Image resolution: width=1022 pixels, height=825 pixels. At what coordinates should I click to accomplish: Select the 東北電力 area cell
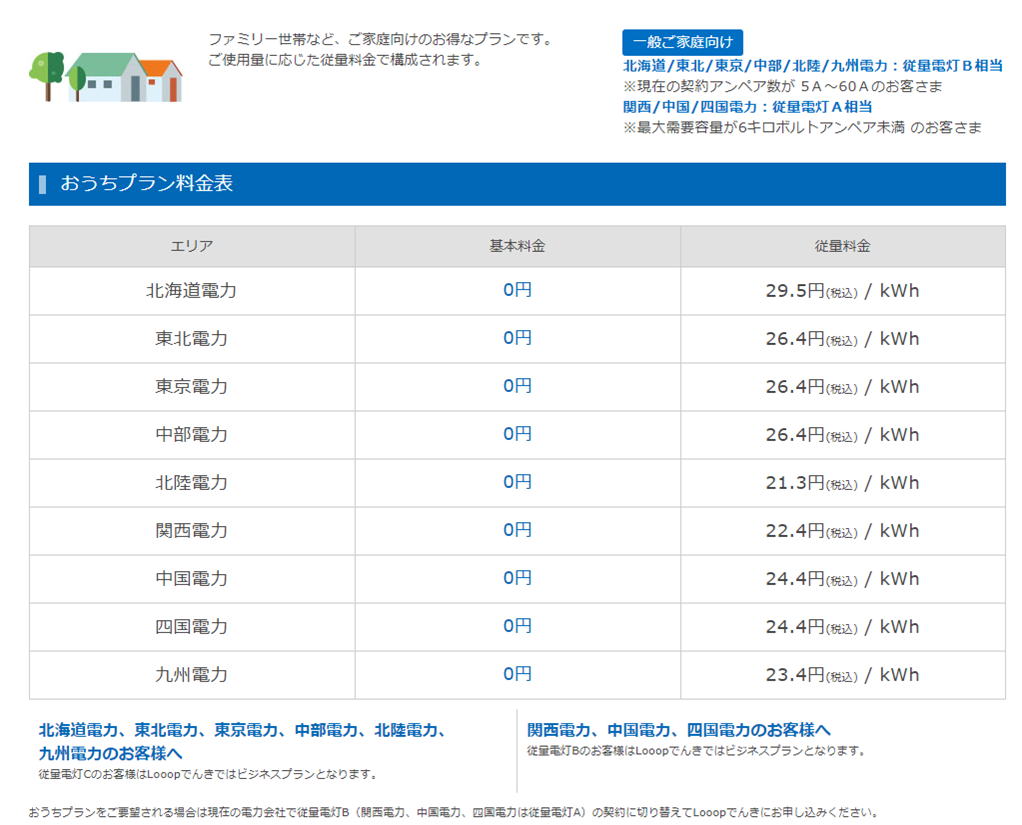point(192,339)
